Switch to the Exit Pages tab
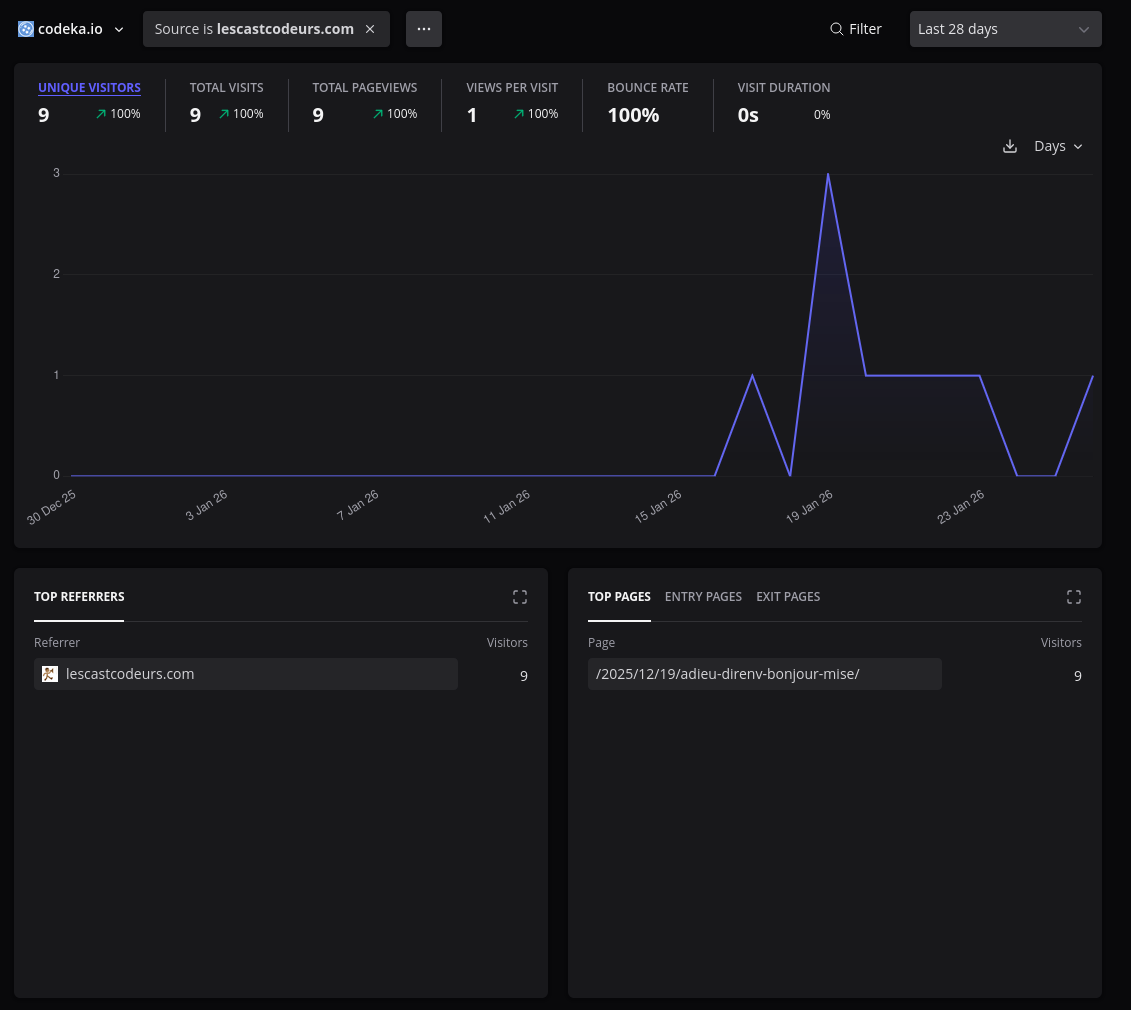This screenshot has width=1131, height=1010. click(788, 596)
